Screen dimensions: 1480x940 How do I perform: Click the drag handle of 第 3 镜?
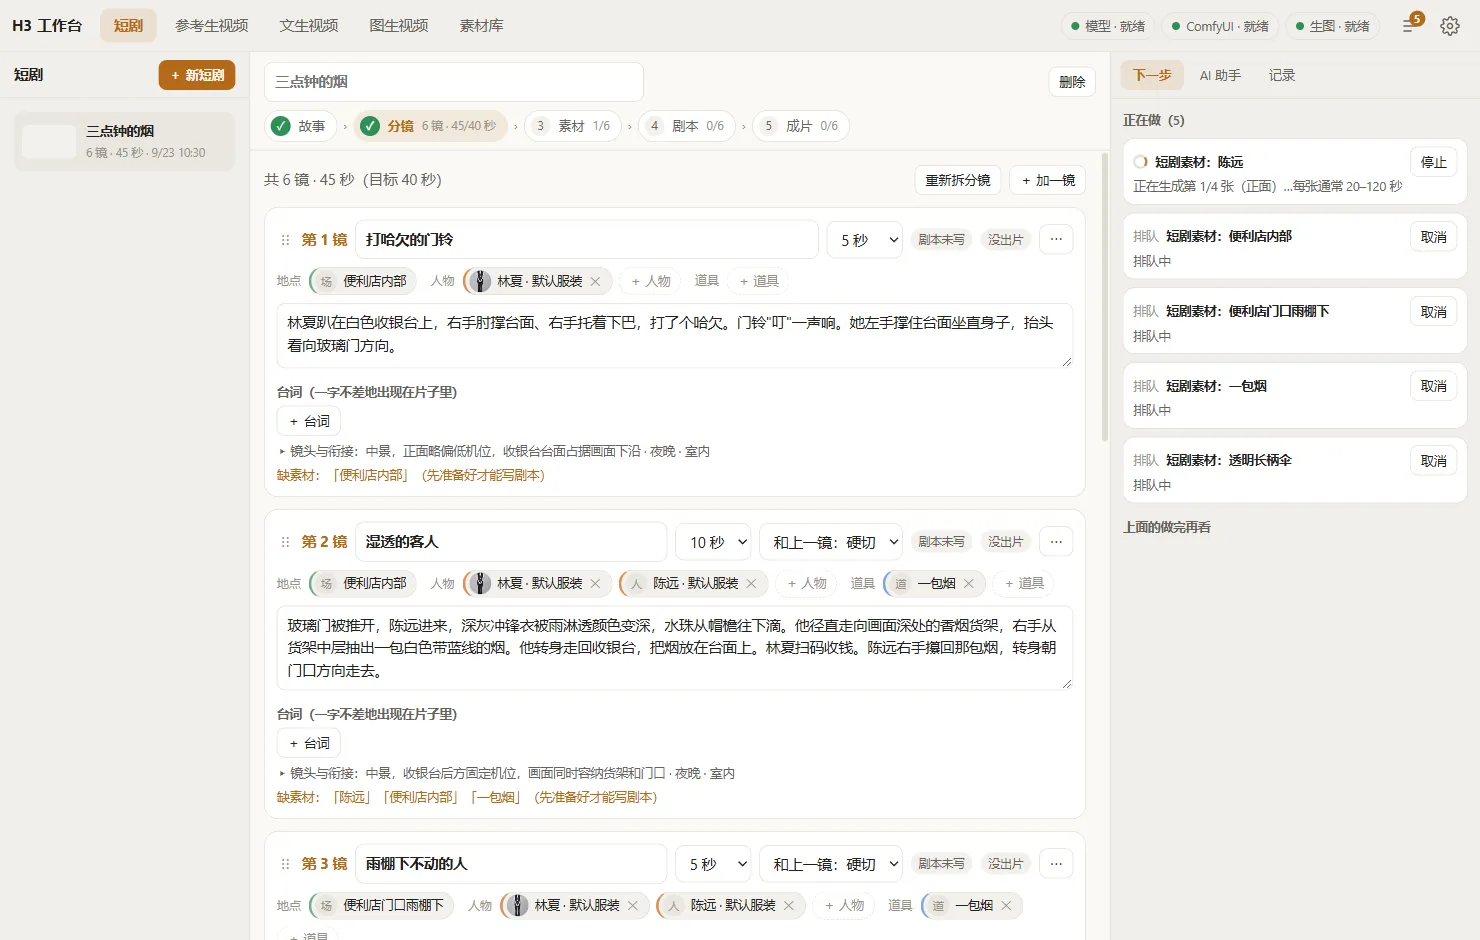(285, 864)
